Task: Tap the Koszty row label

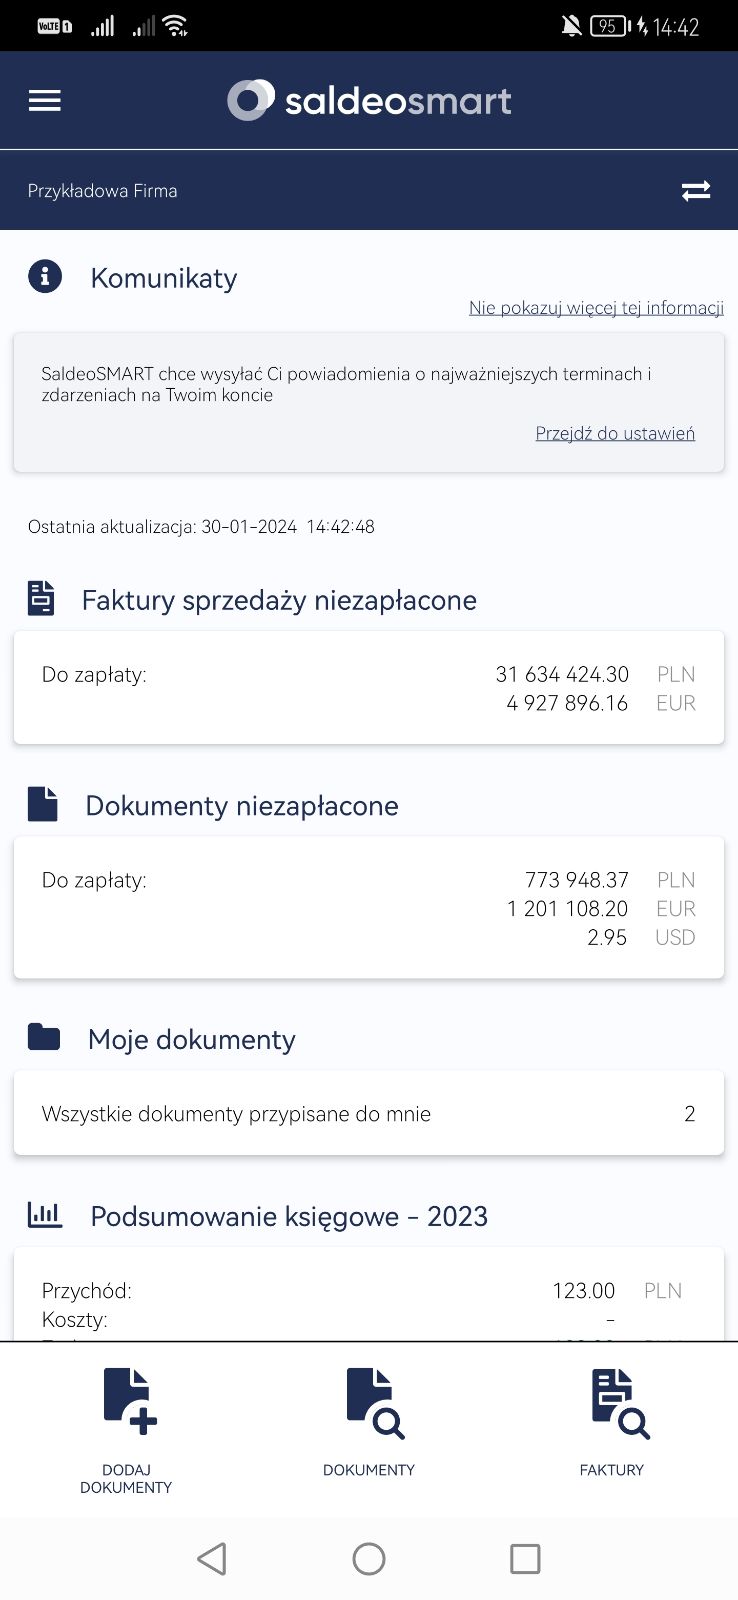Action: coord(74,1320)
